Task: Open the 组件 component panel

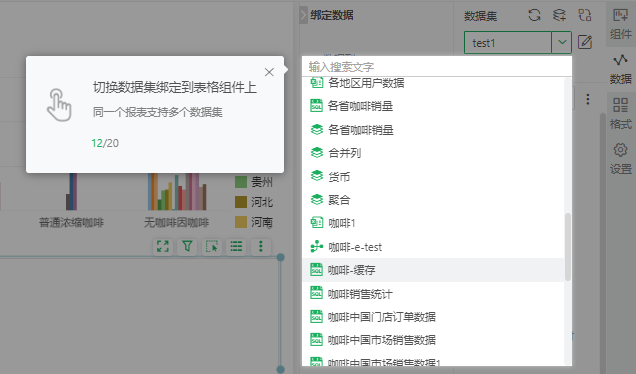Action: 621,24
